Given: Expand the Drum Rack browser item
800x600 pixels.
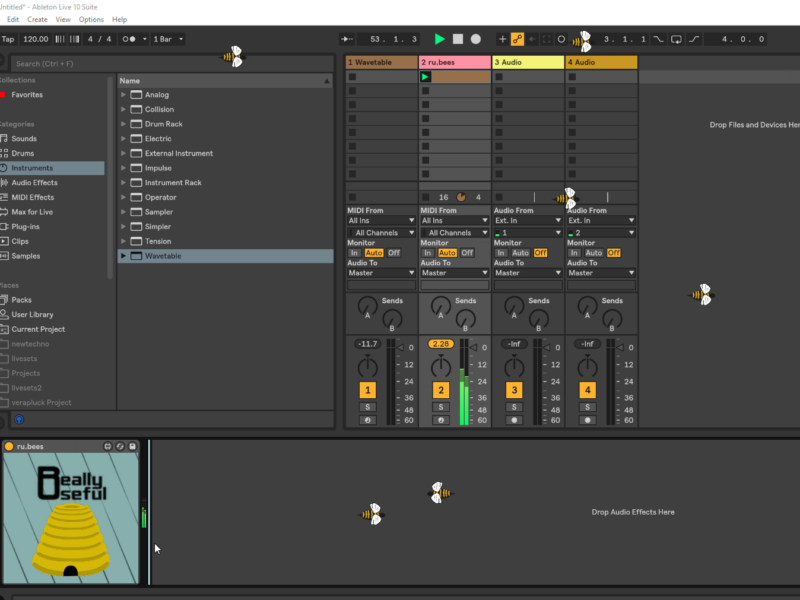Looking at the screenshot, I should tap(124, 124).
